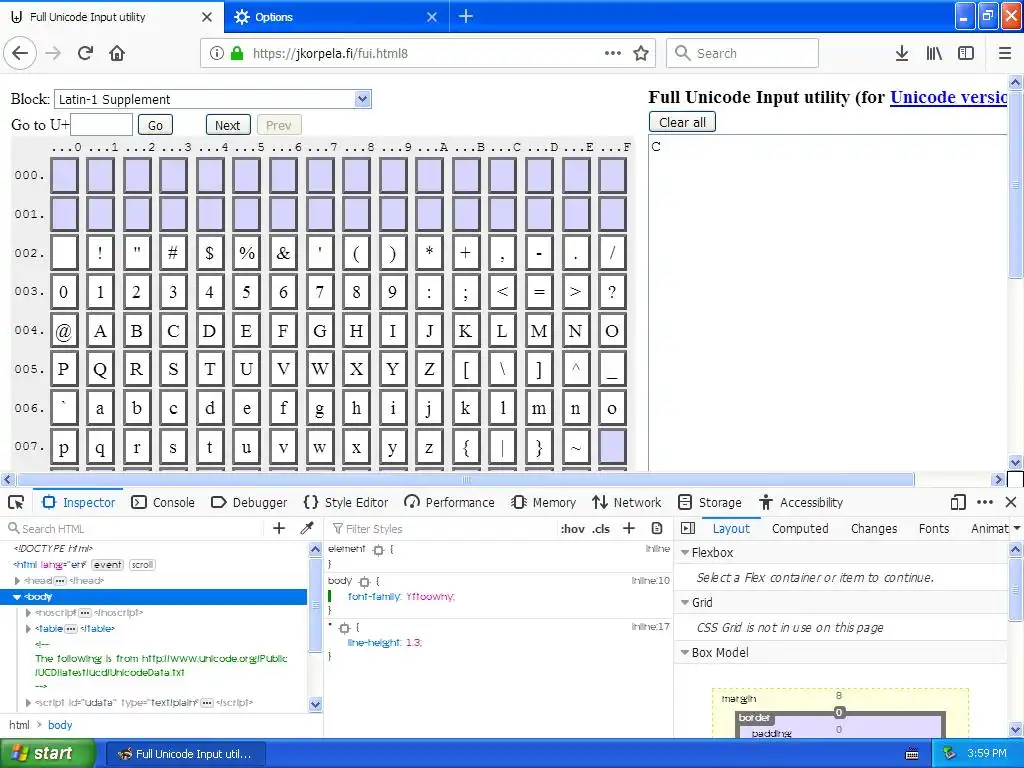Bookmark this page with the star icon
1024x768 pixels.
641,53
